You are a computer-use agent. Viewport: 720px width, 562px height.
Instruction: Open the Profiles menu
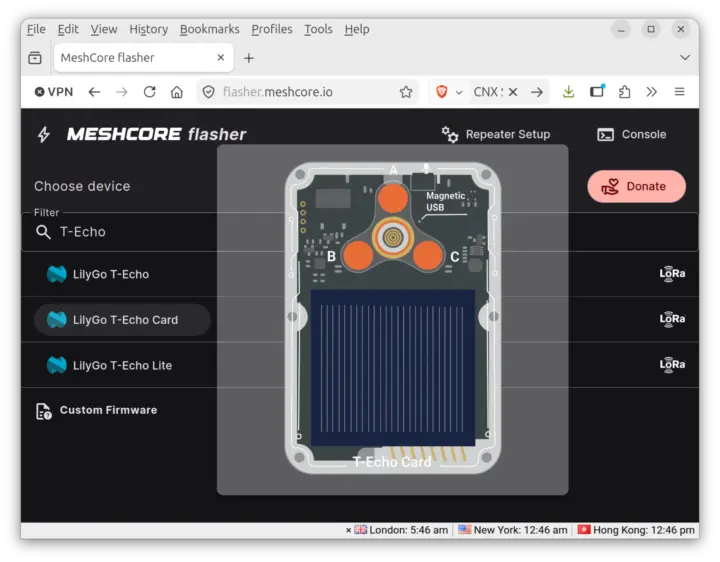(x=271, y=29)
